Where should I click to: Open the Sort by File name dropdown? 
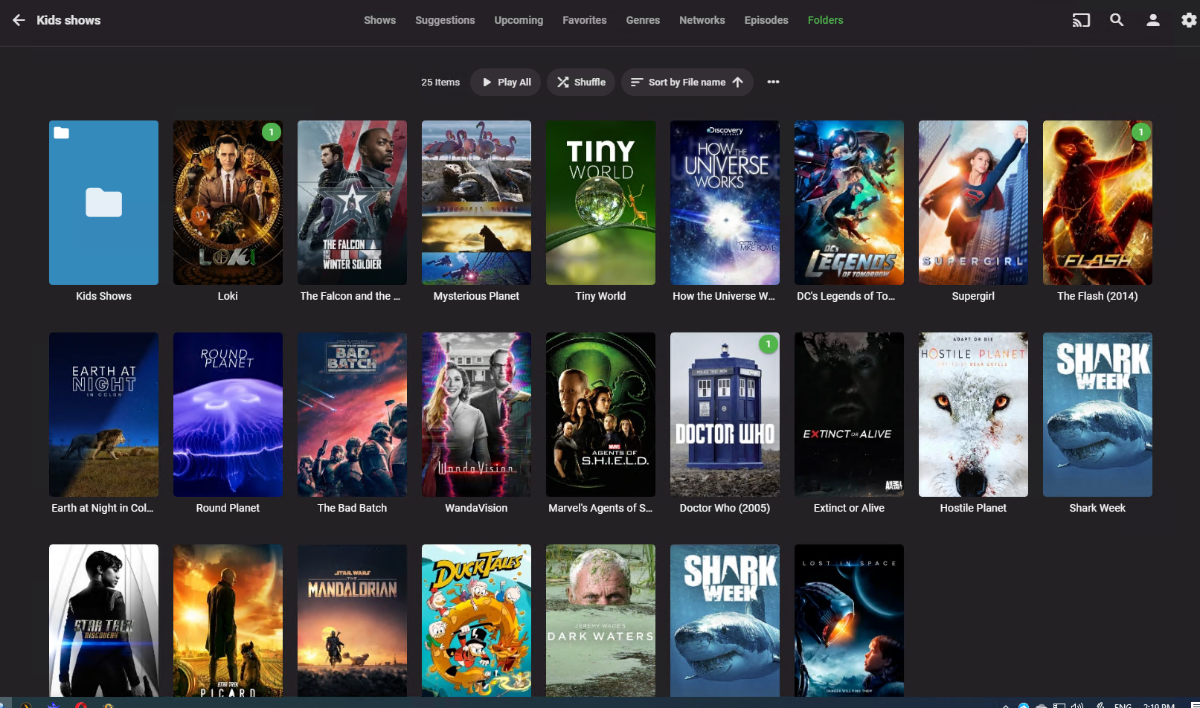[x=688, y=82]
